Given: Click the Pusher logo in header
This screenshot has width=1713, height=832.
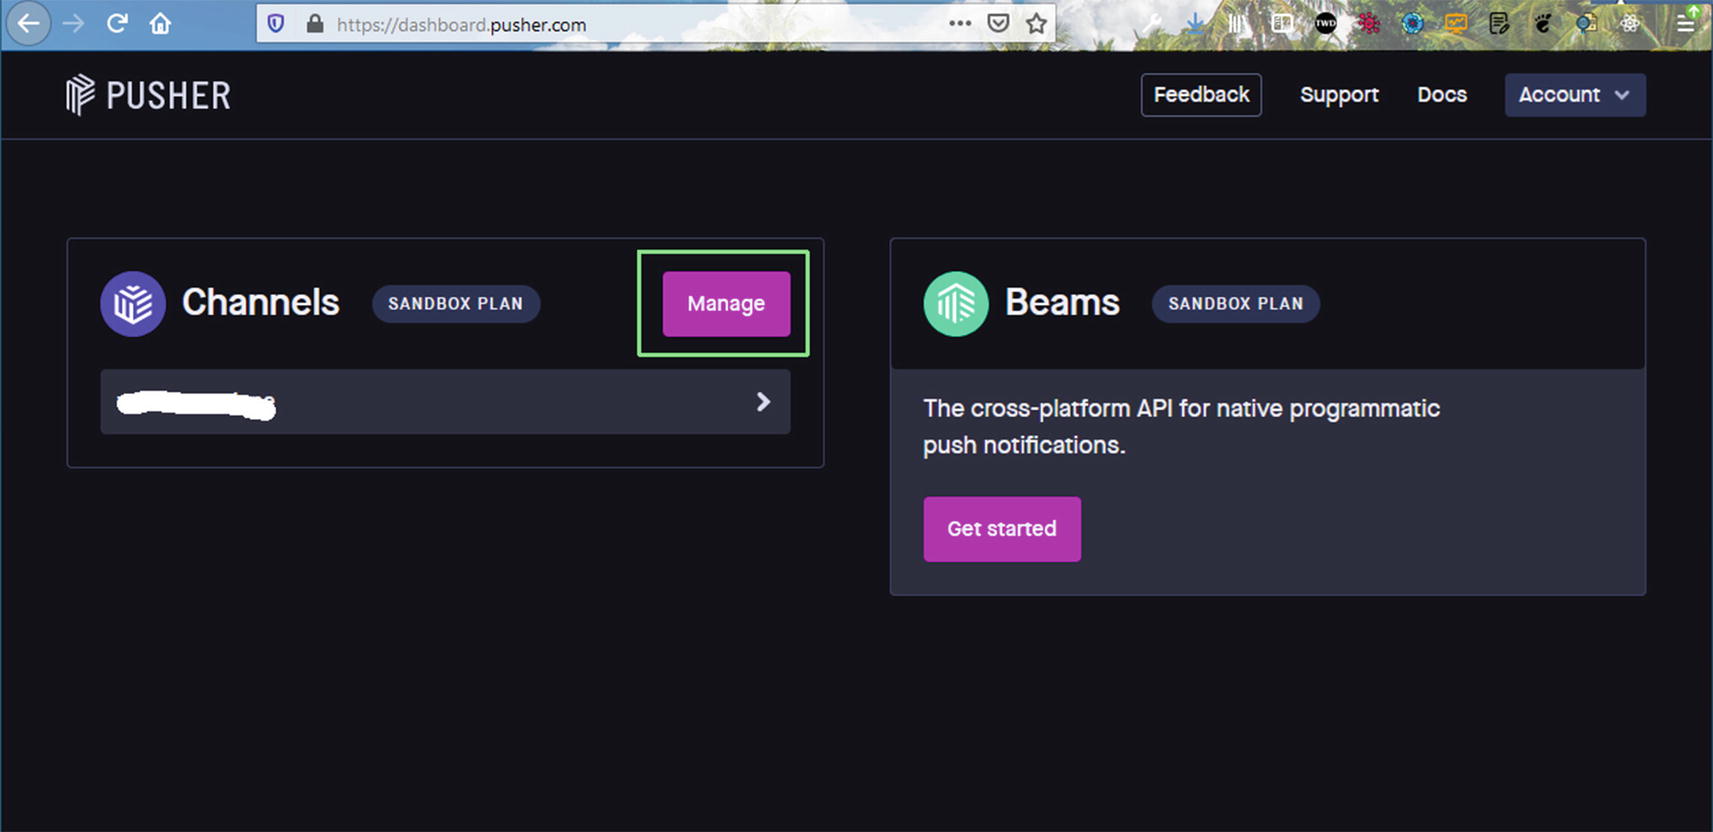Looking at the screenshot, I should (148, 95).
